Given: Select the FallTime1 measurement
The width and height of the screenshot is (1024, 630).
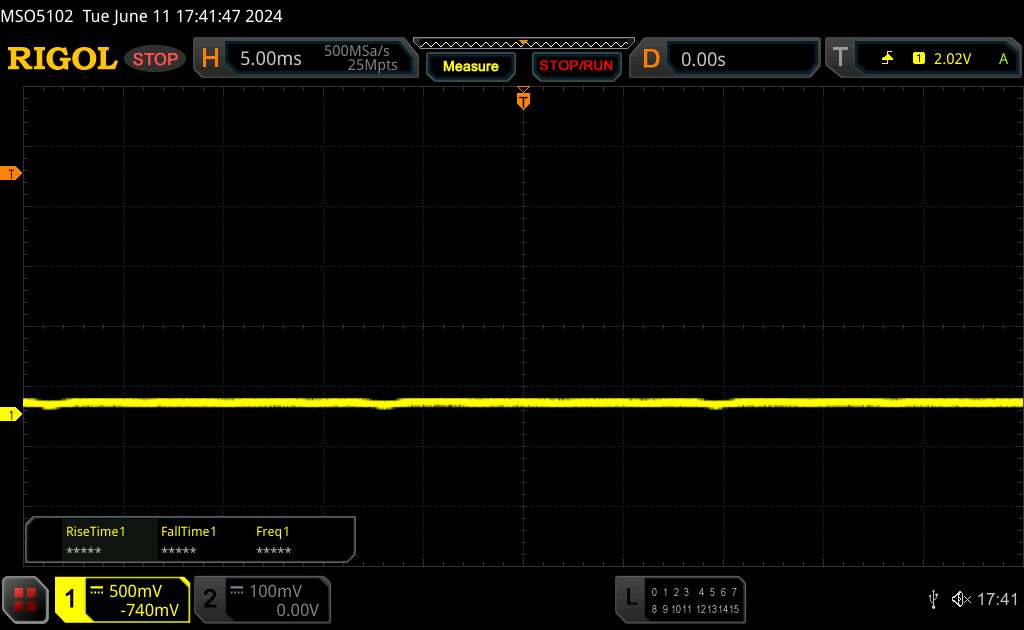Looking at the screenshot, I should tap(188, 540).
